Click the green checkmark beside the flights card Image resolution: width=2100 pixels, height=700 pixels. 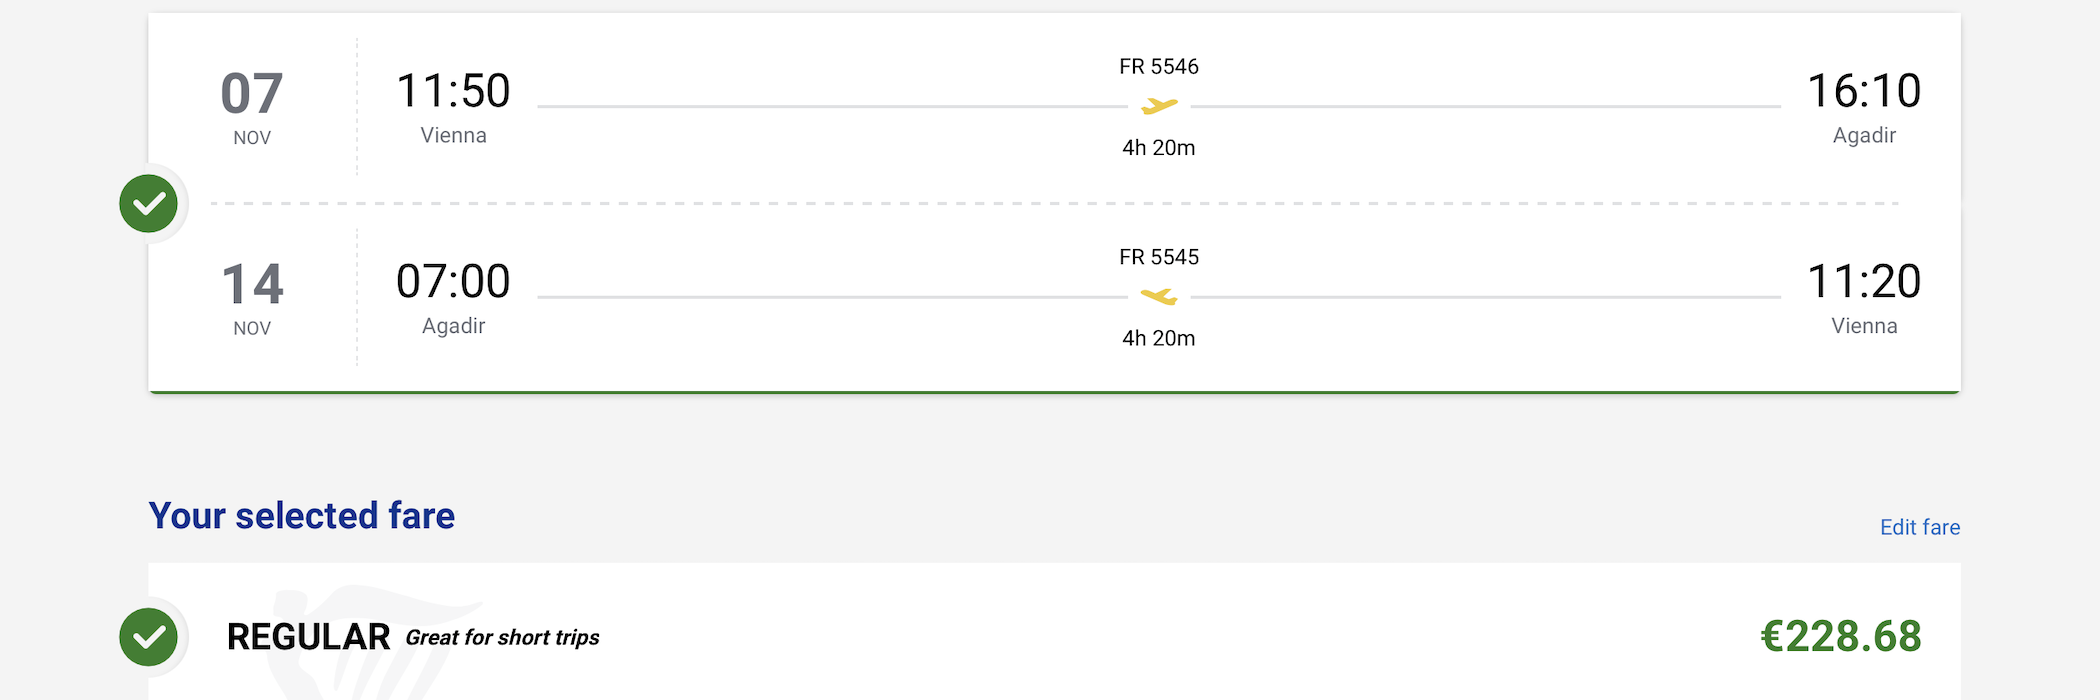(x=149, y=204)
